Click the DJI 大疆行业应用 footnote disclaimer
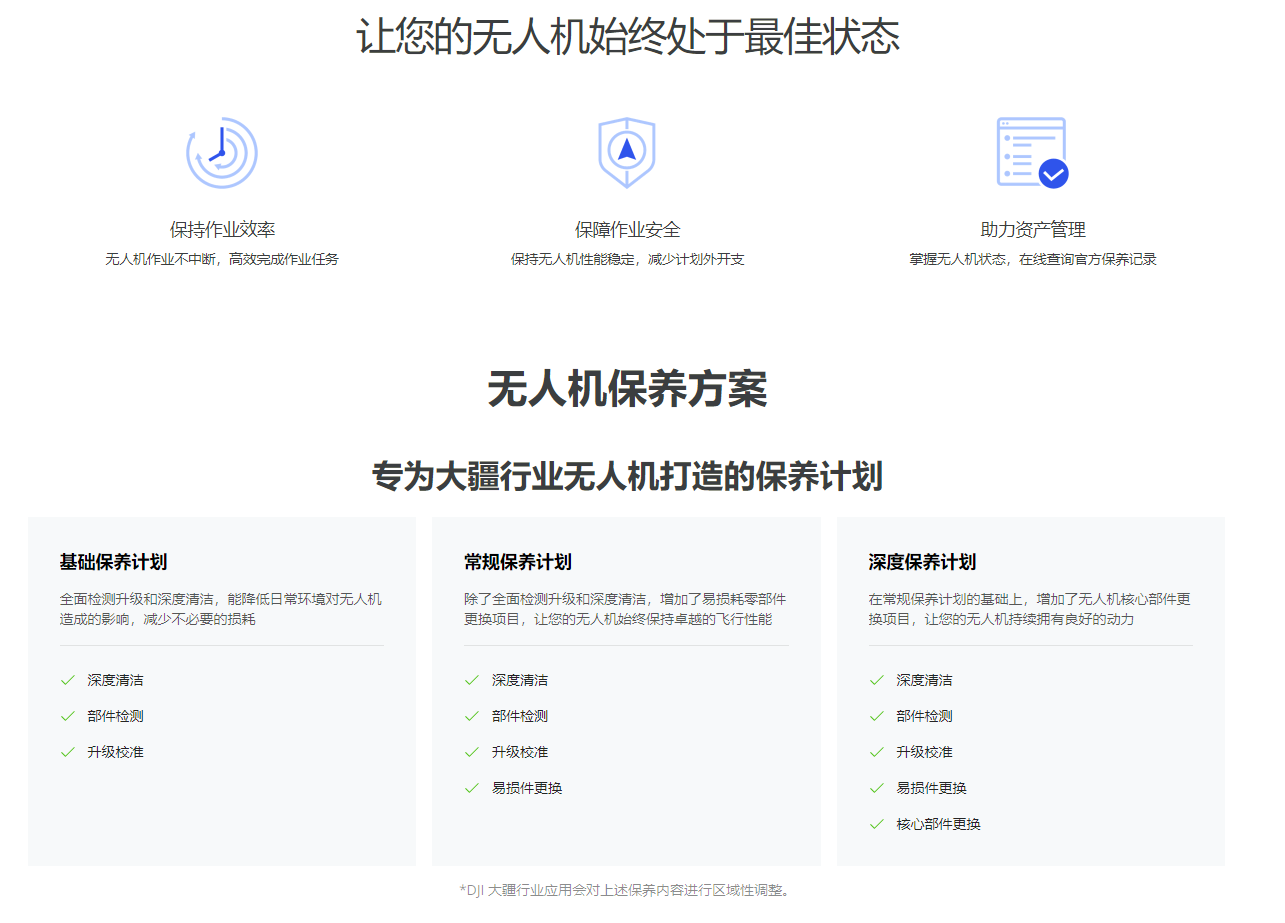 coord(627,890)
